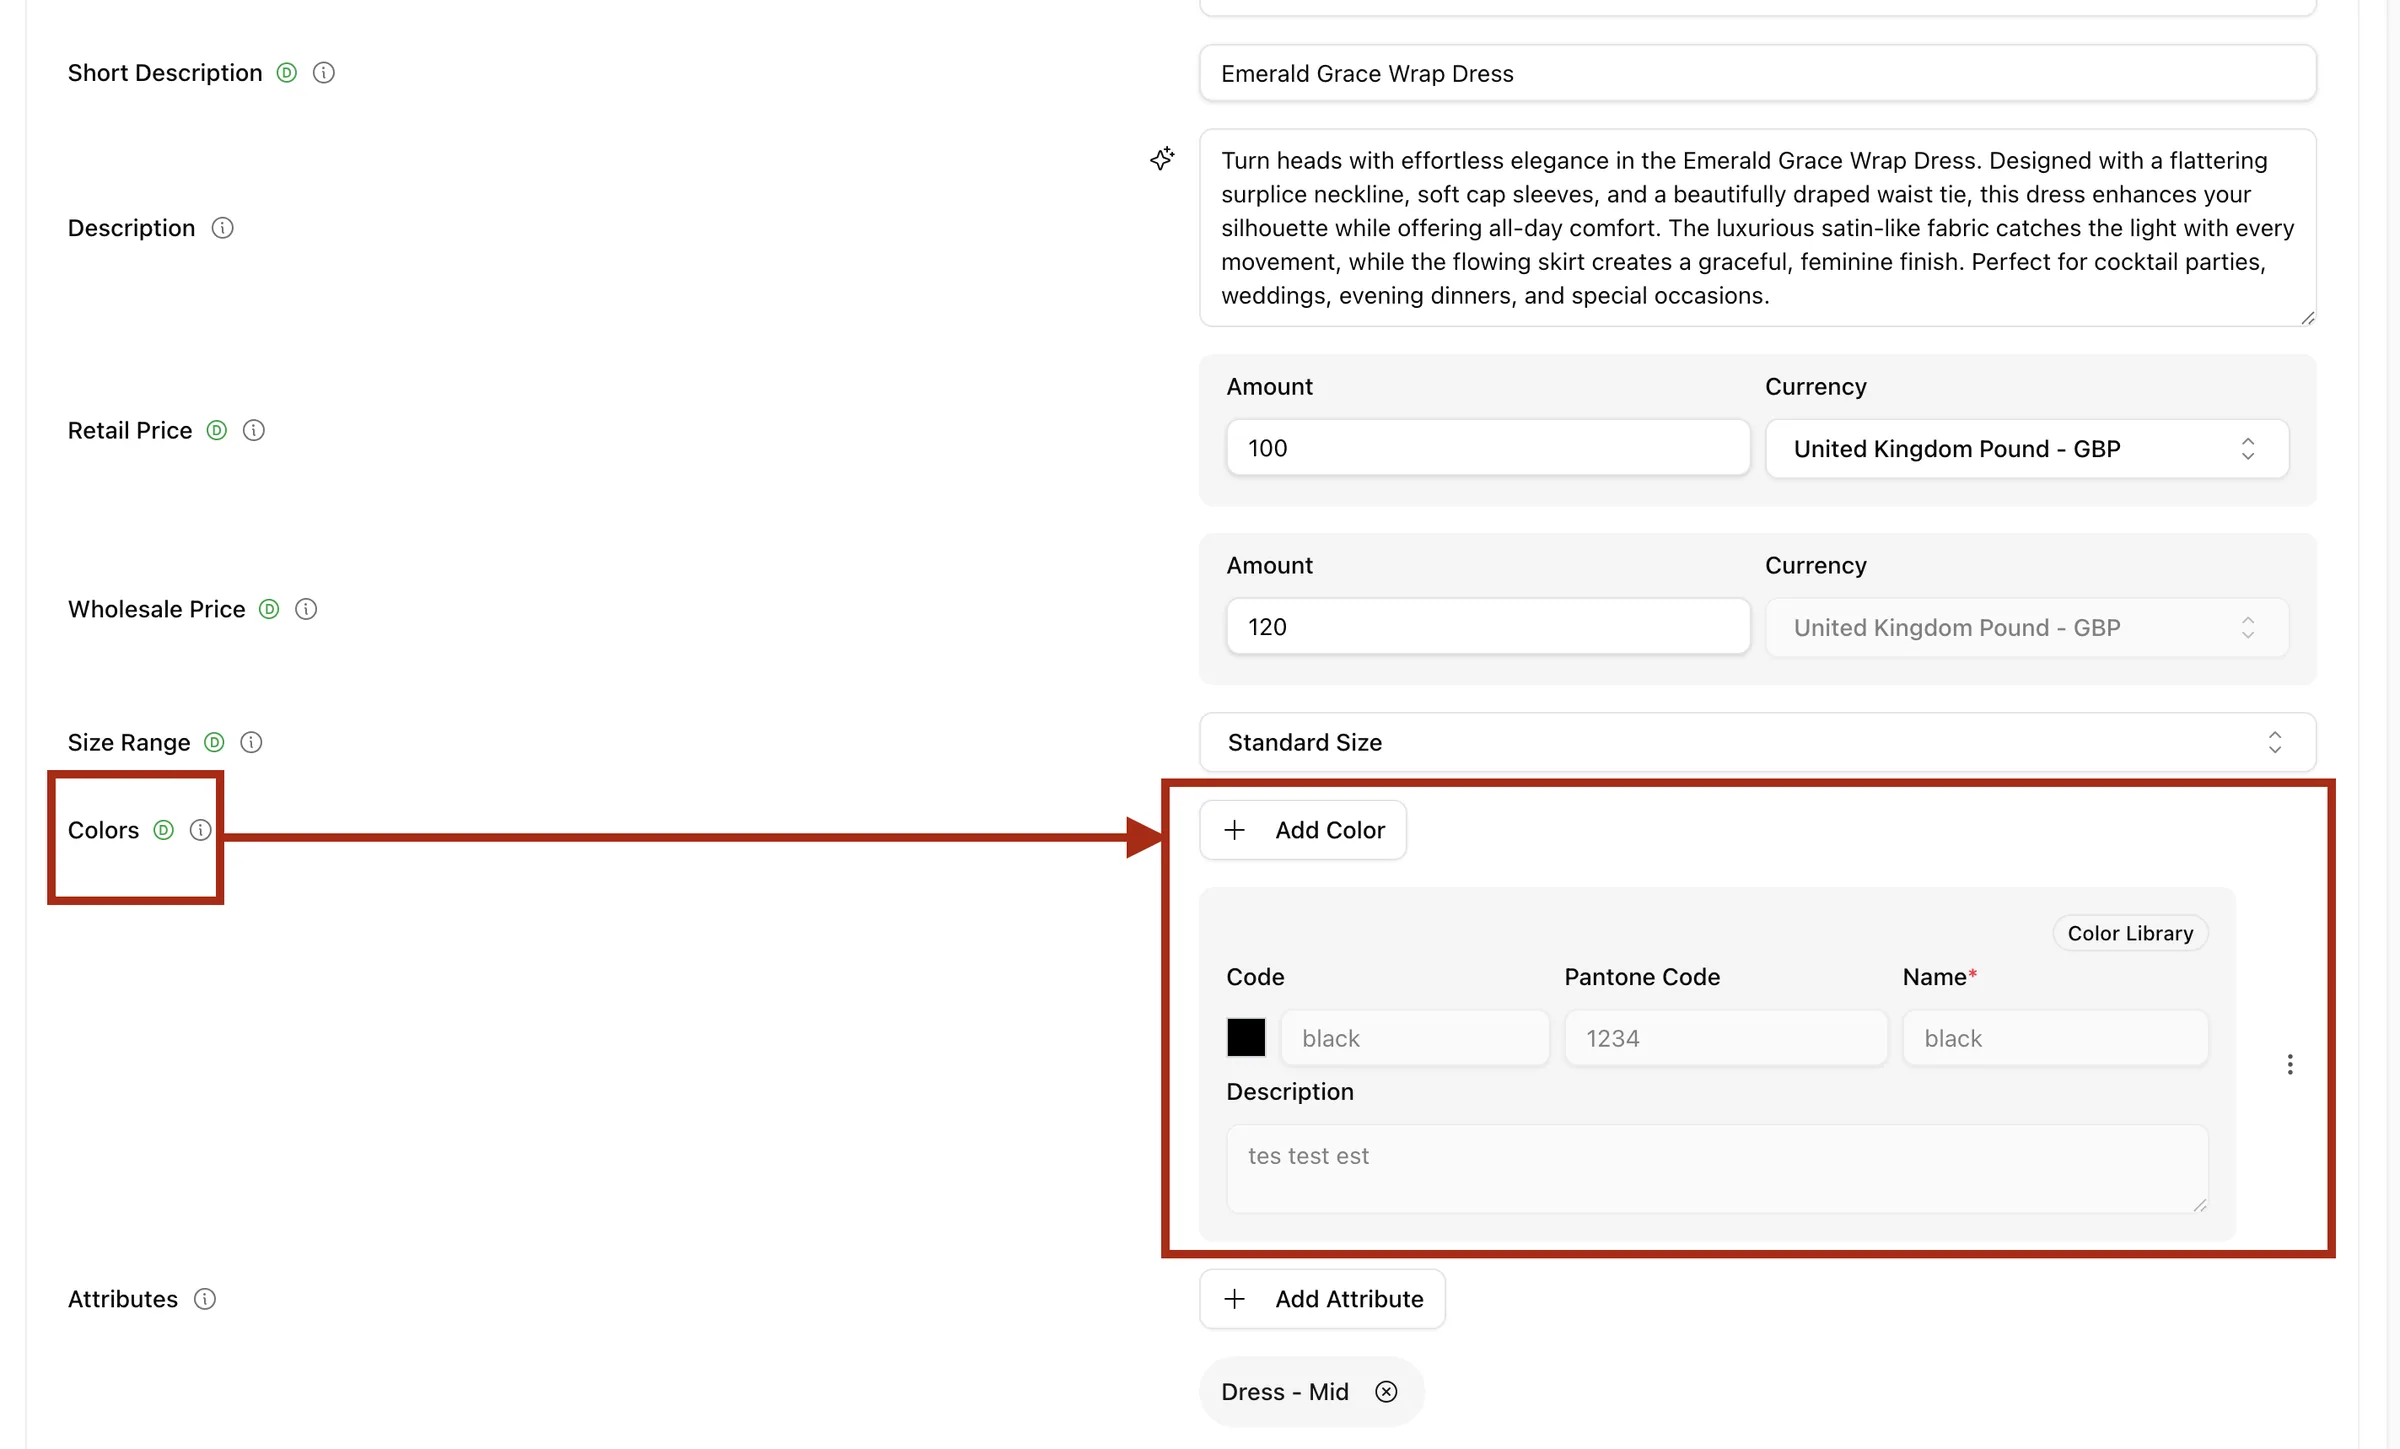Click the green D badge beside Retail Price

pos(217,430)
